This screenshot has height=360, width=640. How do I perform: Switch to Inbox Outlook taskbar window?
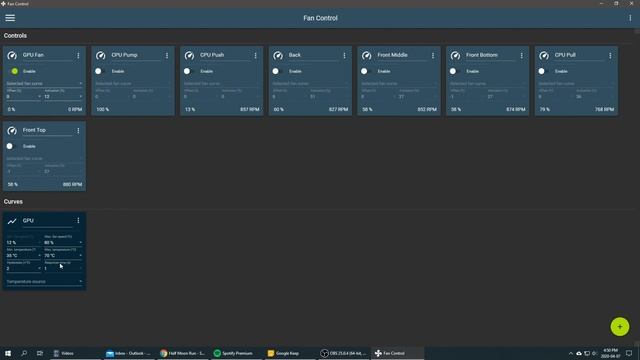tap(129, 353)
